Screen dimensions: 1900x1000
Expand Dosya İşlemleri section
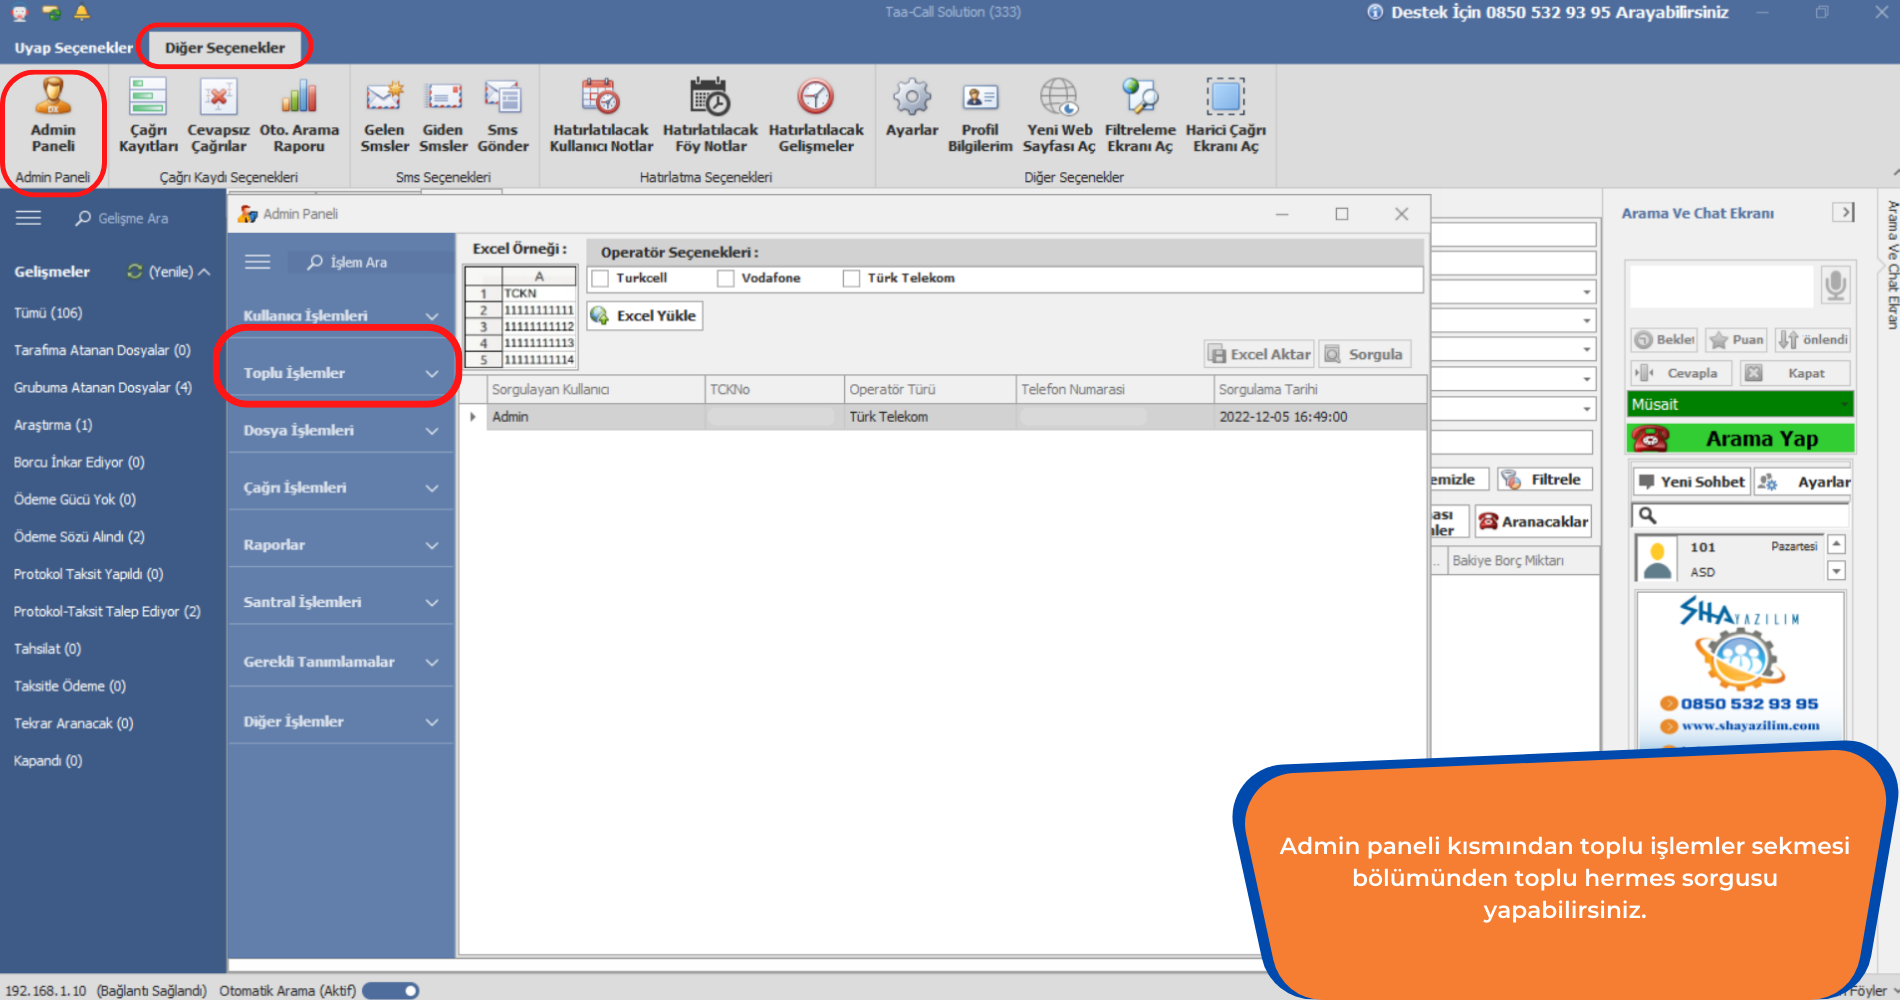[x=341, y=430]
